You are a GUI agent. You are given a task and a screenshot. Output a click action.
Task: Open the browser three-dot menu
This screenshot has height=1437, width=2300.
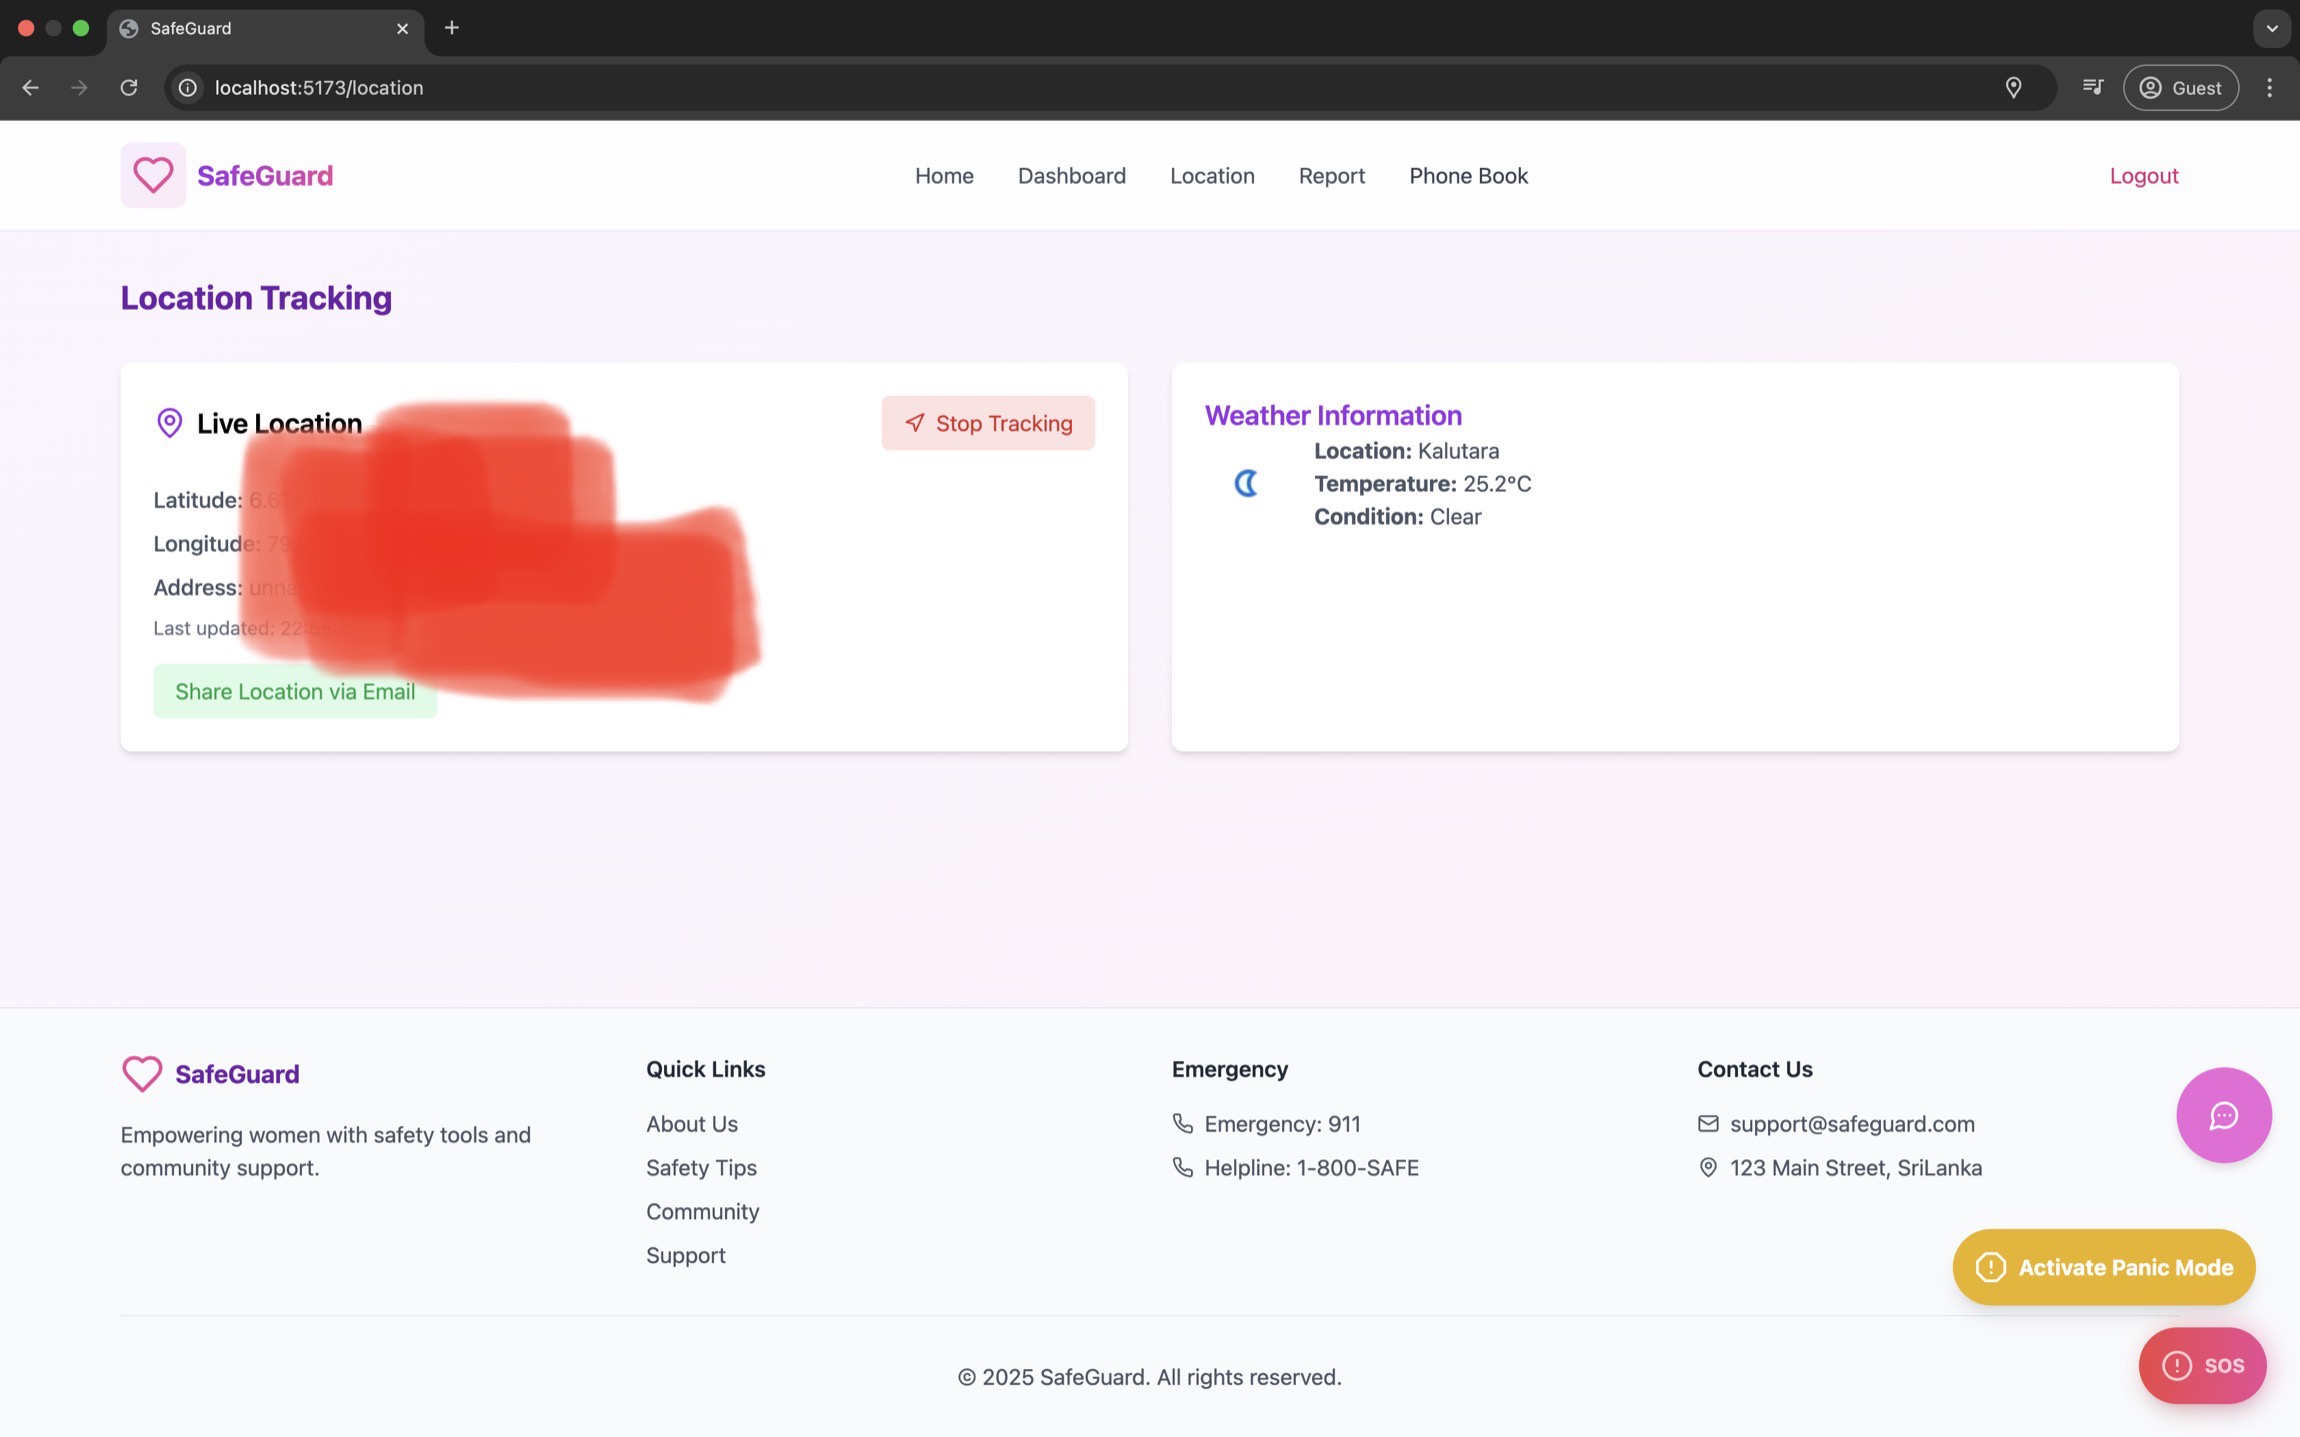pyautogui.click(x=2271, y=87)
